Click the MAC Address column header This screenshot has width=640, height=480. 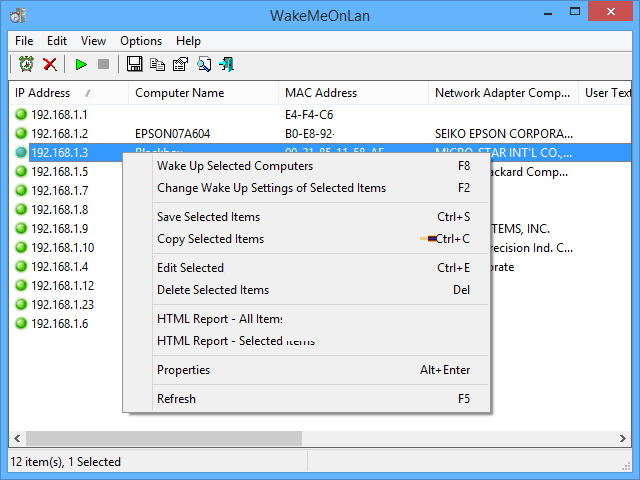pos(321,93)
